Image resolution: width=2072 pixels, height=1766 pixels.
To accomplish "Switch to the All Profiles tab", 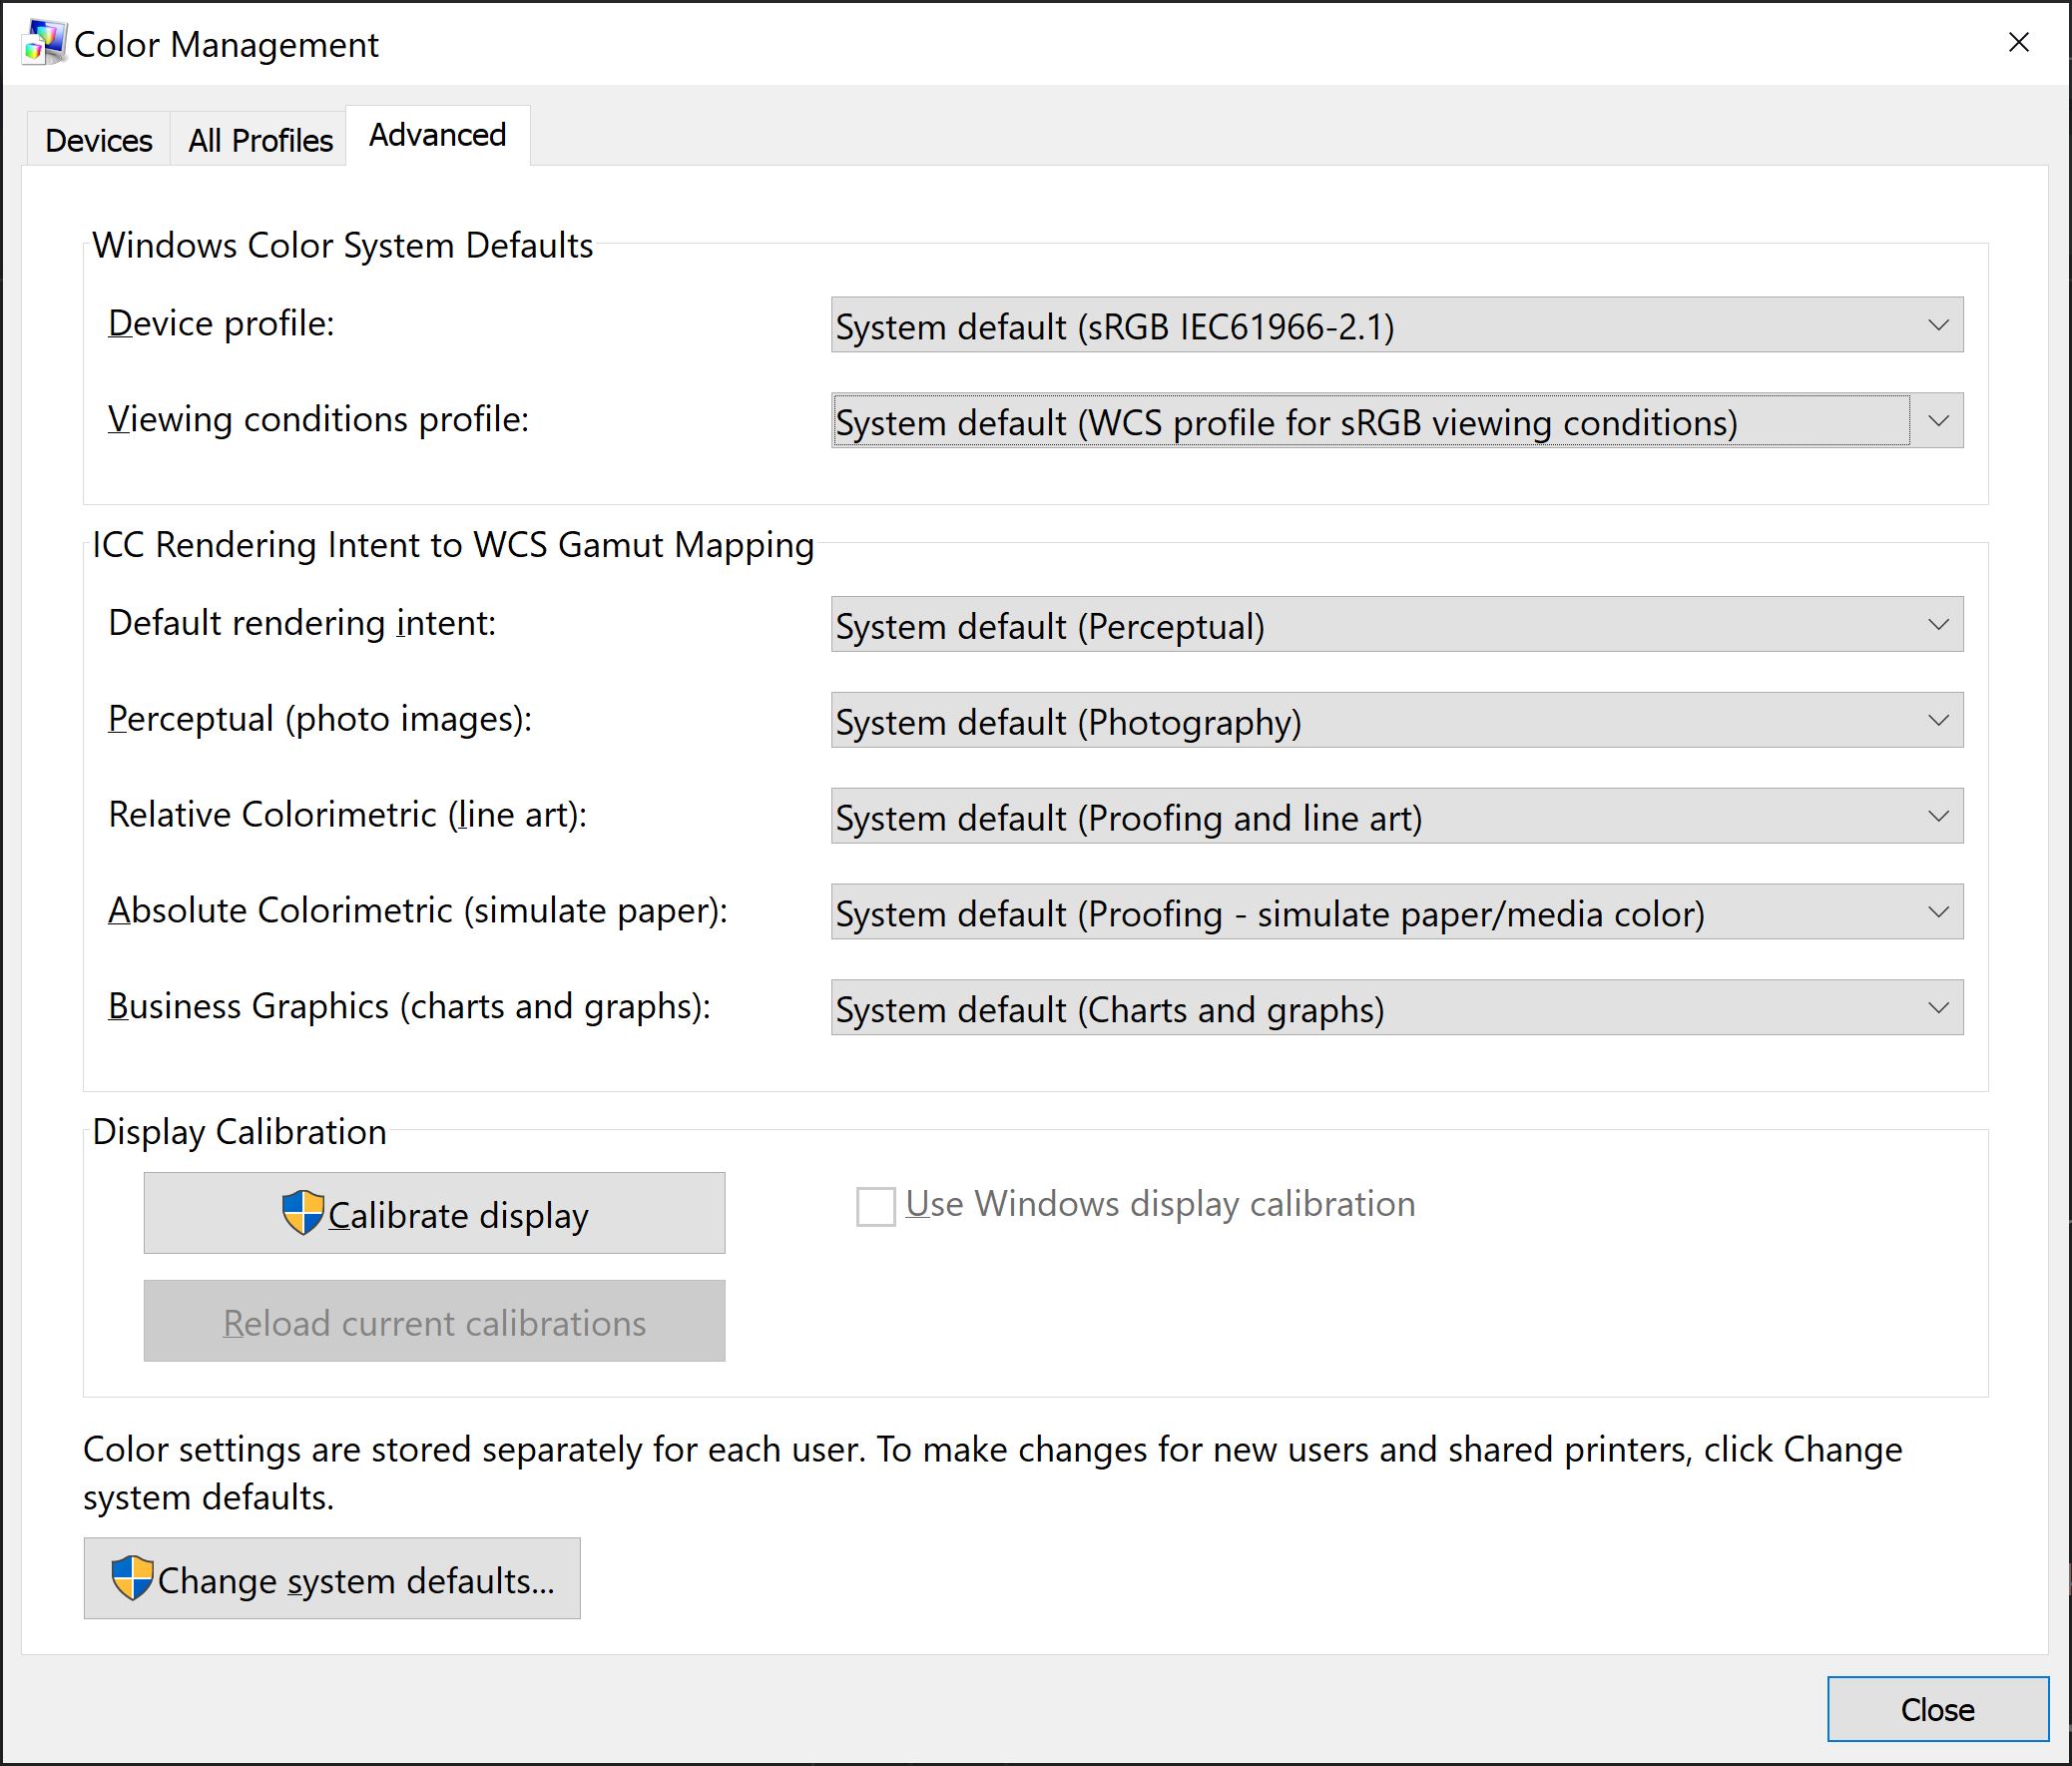I will 260,140.
